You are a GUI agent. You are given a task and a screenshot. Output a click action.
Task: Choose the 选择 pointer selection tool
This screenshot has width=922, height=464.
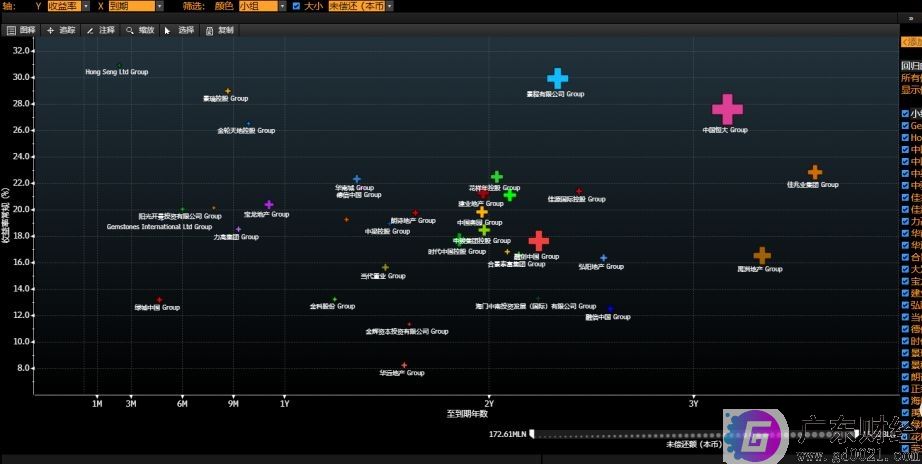[x=179, y=30]
